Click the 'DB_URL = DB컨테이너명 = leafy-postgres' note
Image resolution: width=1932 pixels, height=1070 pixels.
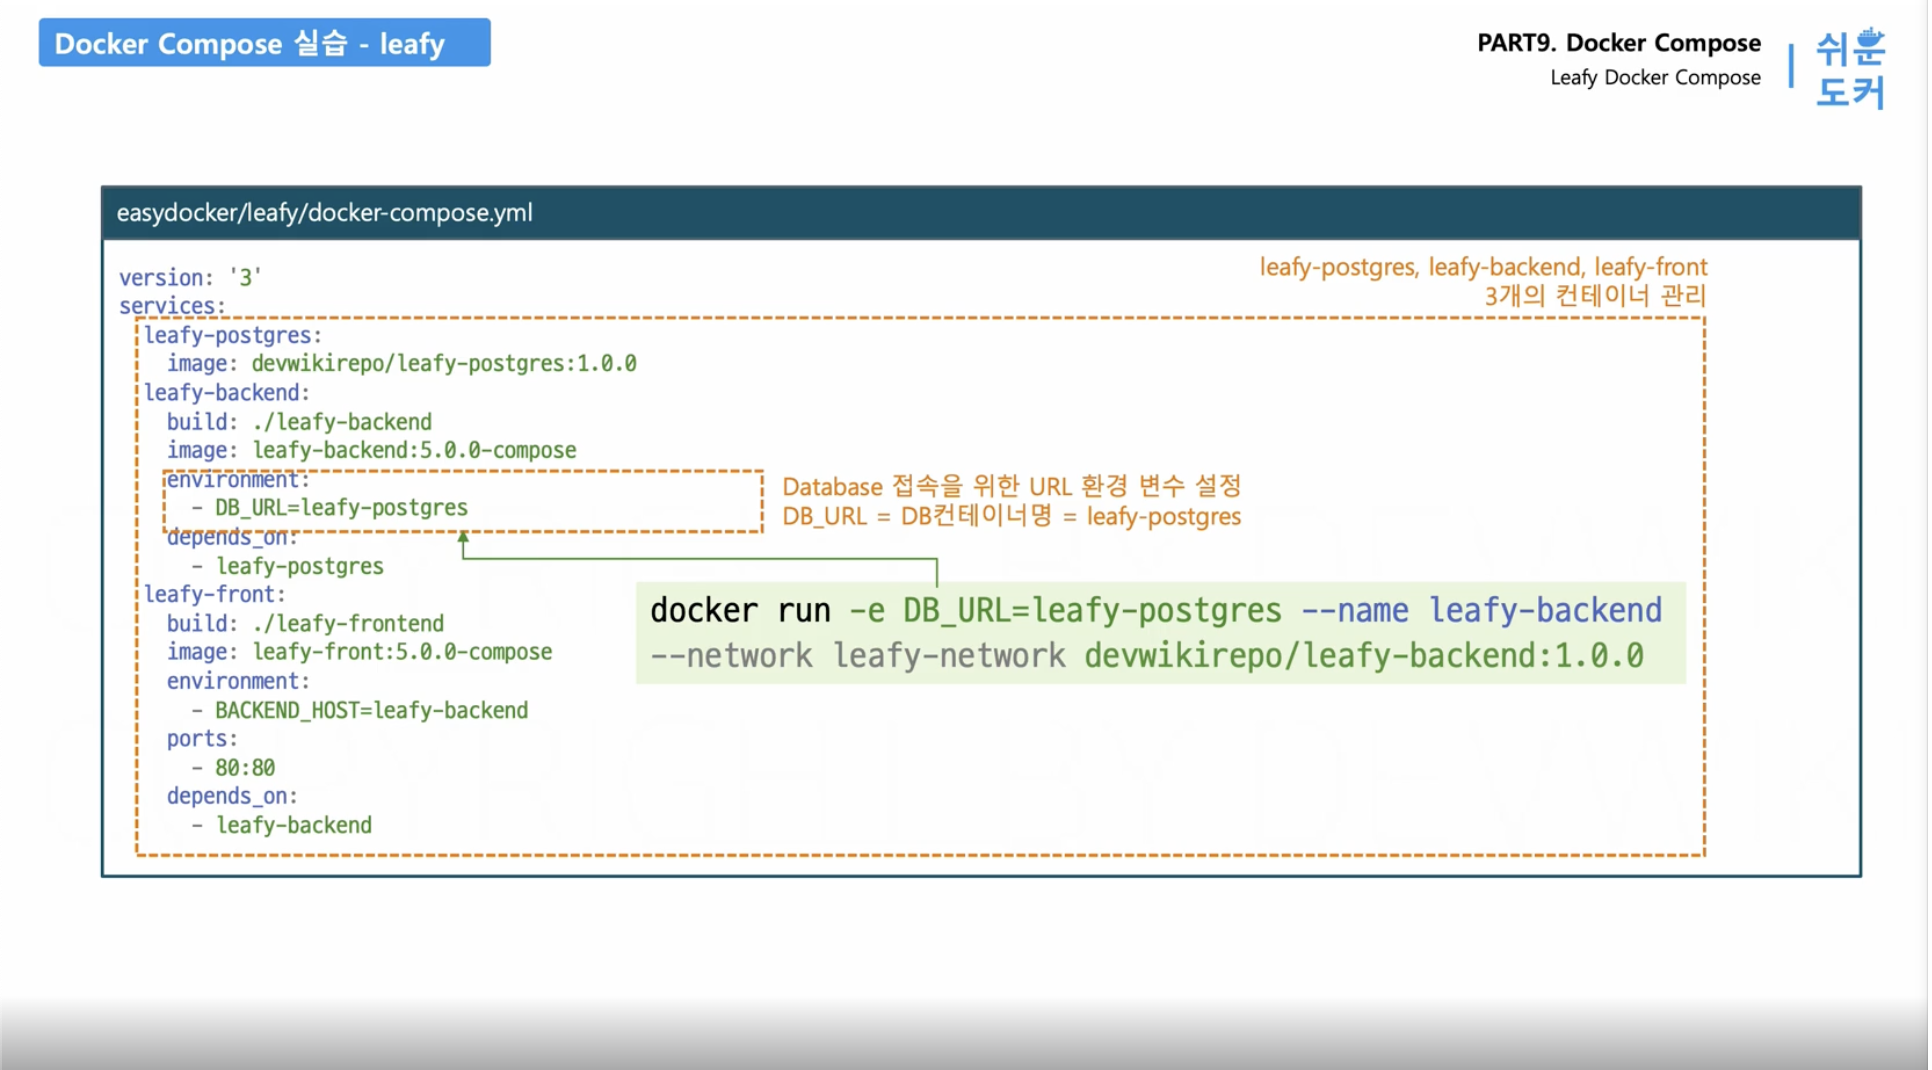[1011, 517]
